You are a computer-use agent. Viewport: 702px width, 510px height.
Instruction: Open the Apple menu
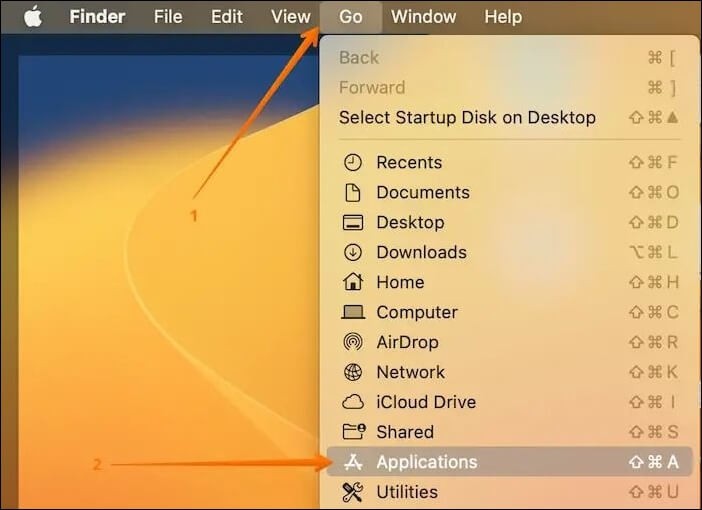coord(33,17)
